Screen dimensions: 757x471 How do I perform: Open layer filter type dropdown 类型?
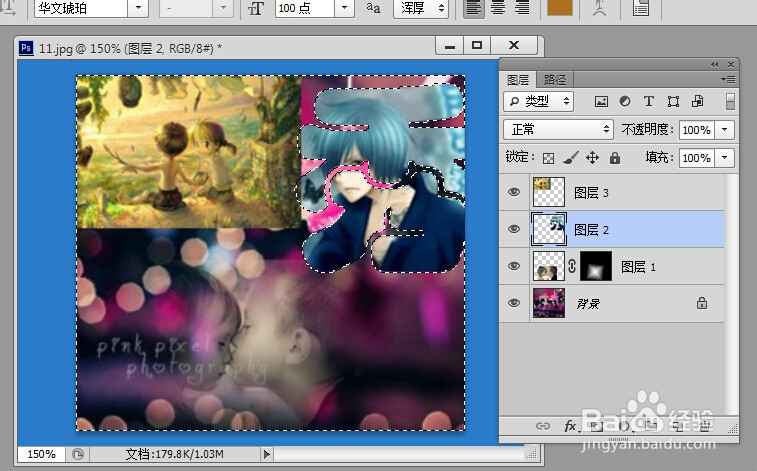click(x=539, y=101)
